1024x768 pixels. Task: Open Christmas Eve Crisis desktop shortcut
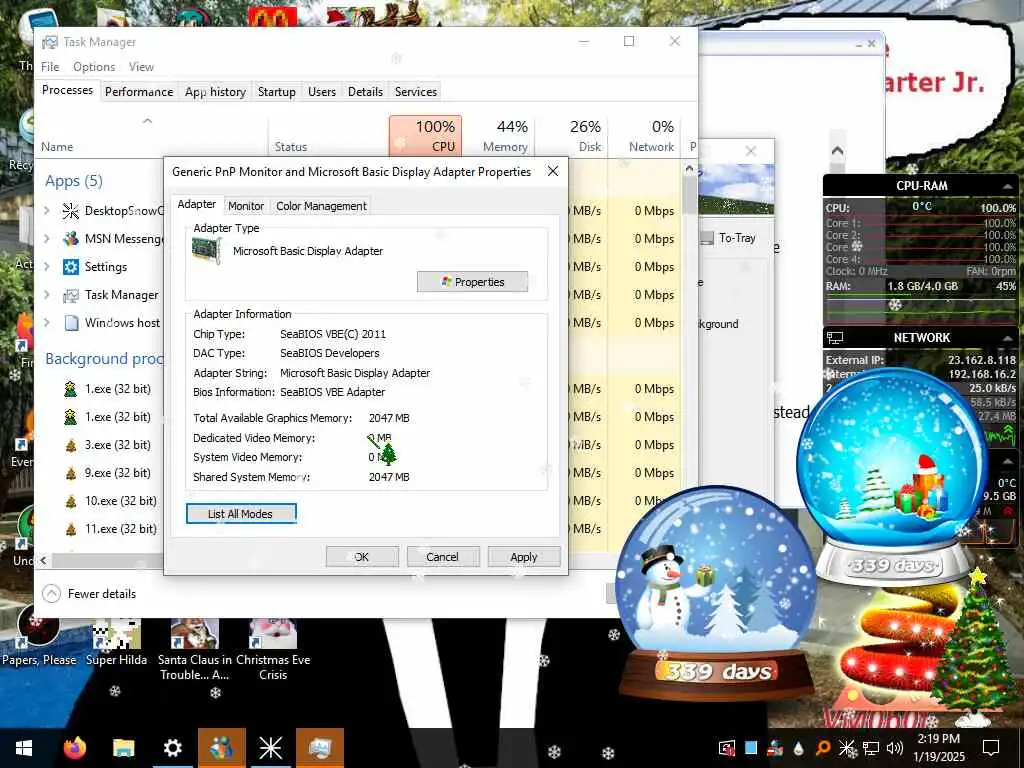coord(273,650)
